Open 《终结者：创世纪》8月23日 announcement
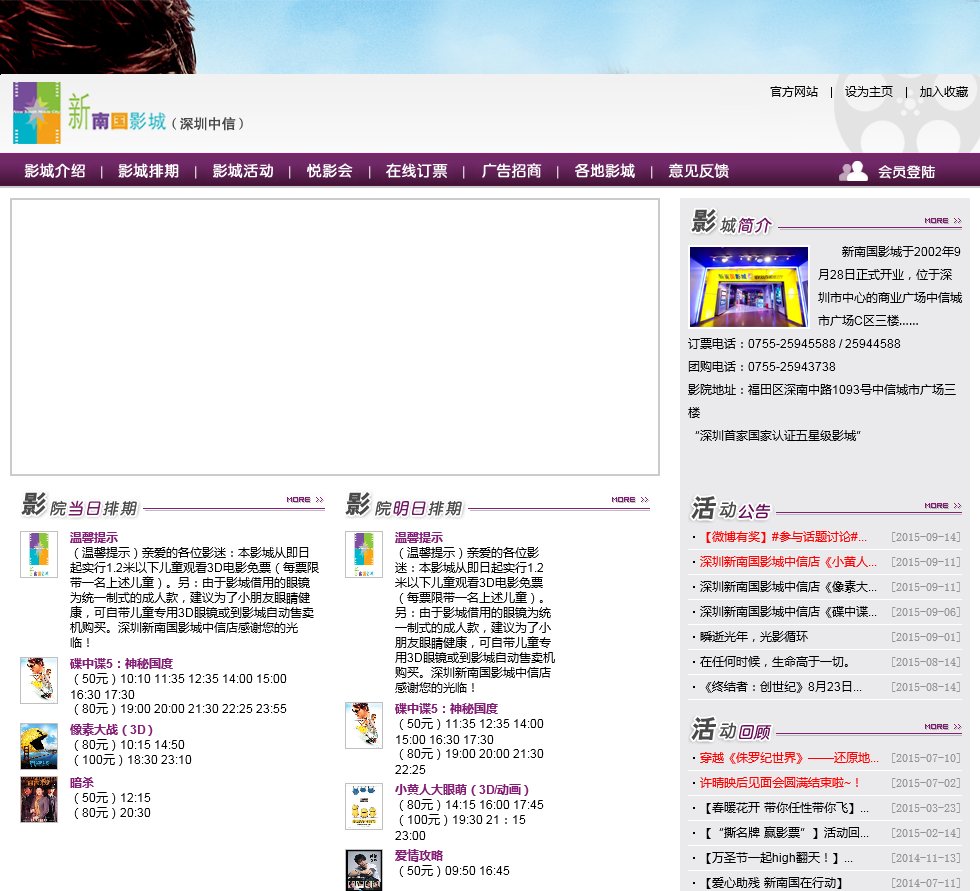This screenshot has width=980, height=891. [781, 687]
